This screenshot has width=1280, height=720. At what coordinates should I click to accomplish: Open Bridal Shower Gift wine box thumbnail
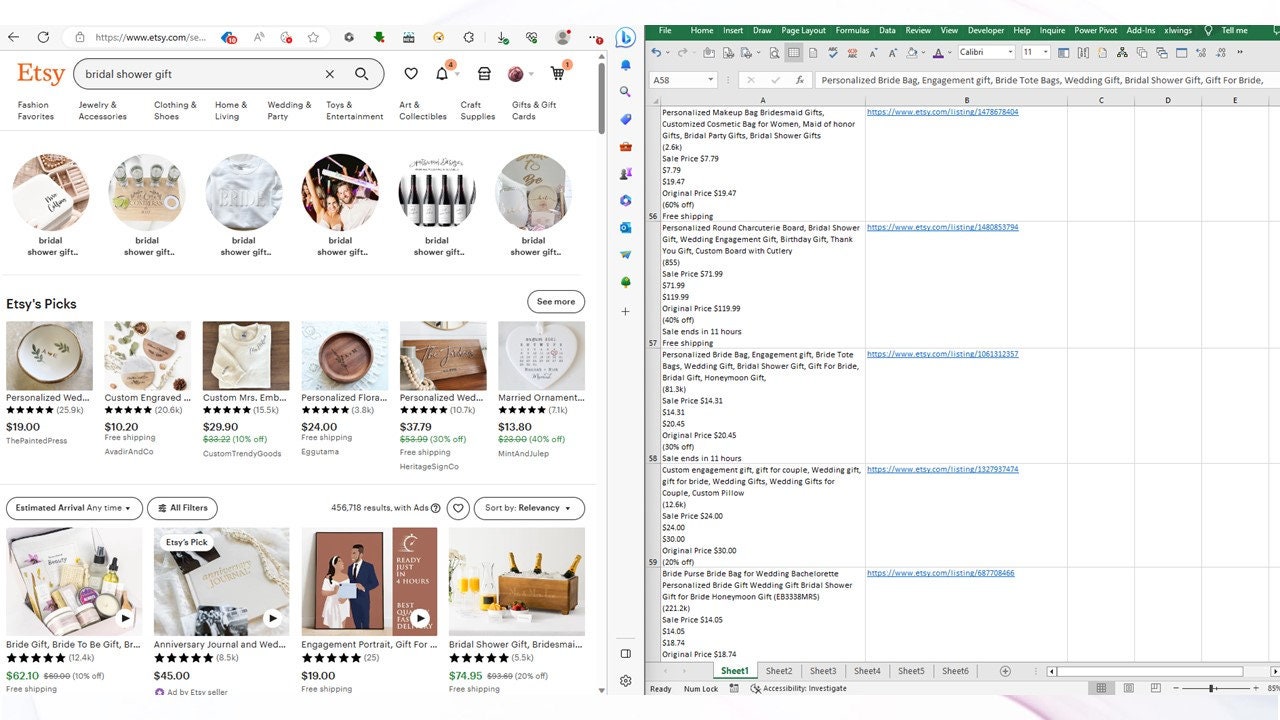pyautogui.click(x=517, y=582)
